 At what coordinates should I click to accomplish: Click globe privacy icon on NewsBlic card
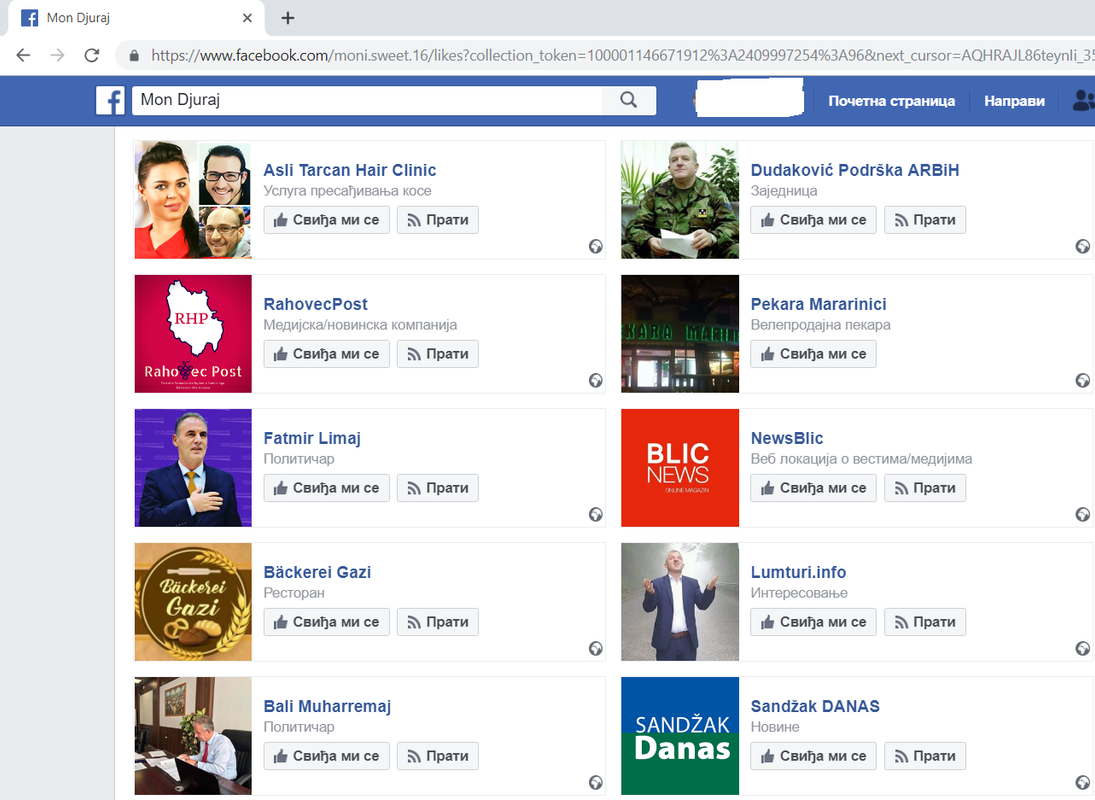click(1082, 514)
